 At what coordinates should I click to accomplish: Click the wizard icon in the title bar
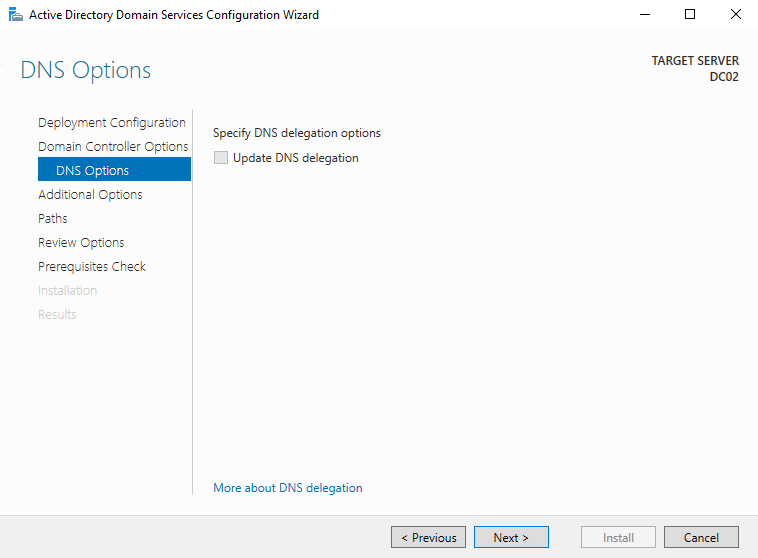pyautogui.click(x=16, y=15)
